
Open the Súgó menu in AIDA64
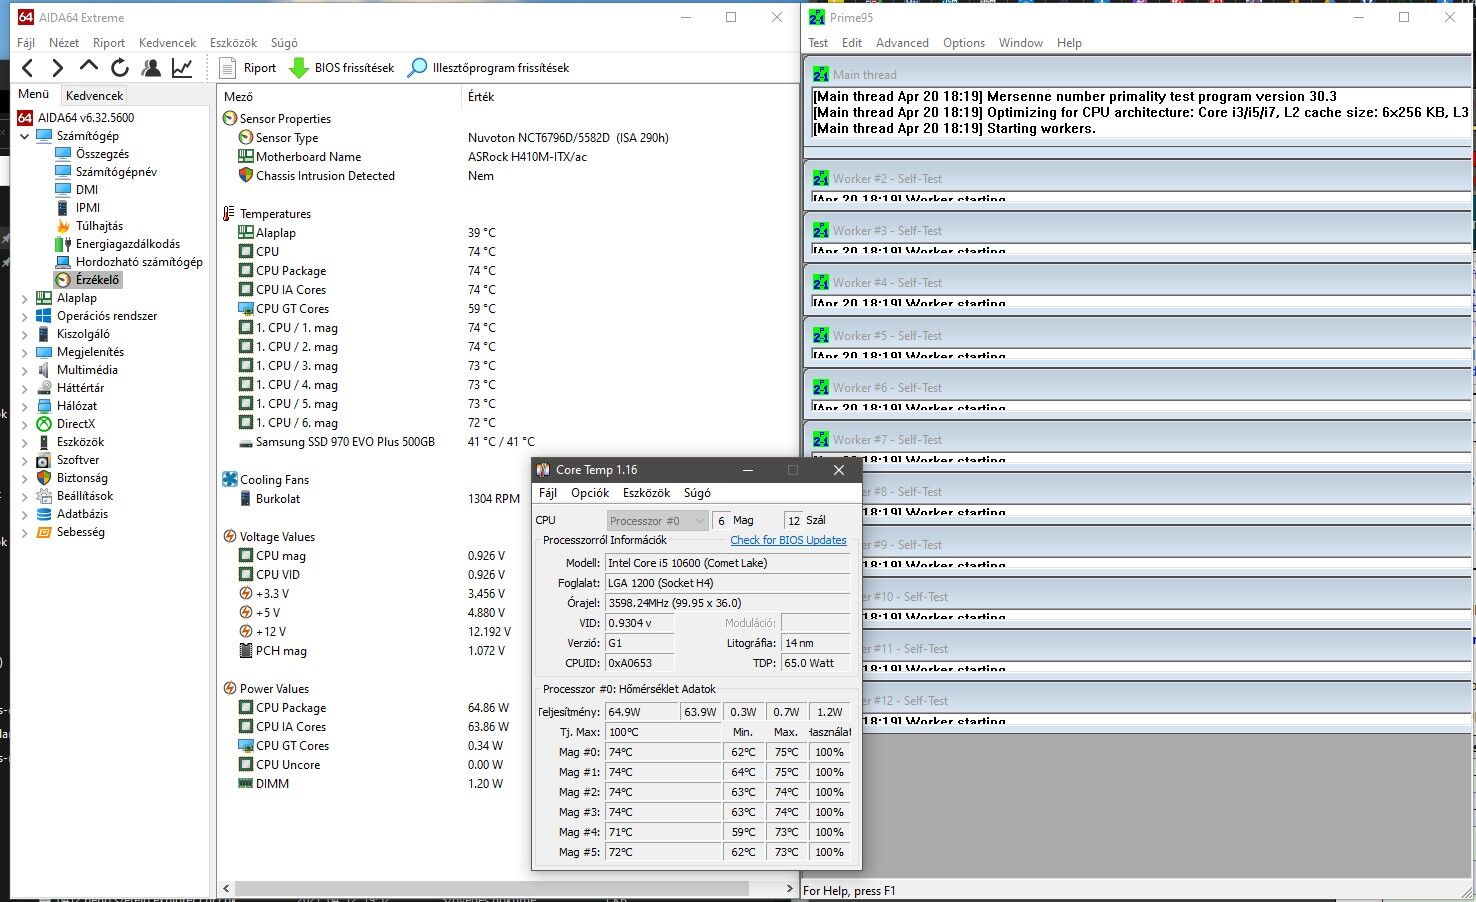(284, 43)
